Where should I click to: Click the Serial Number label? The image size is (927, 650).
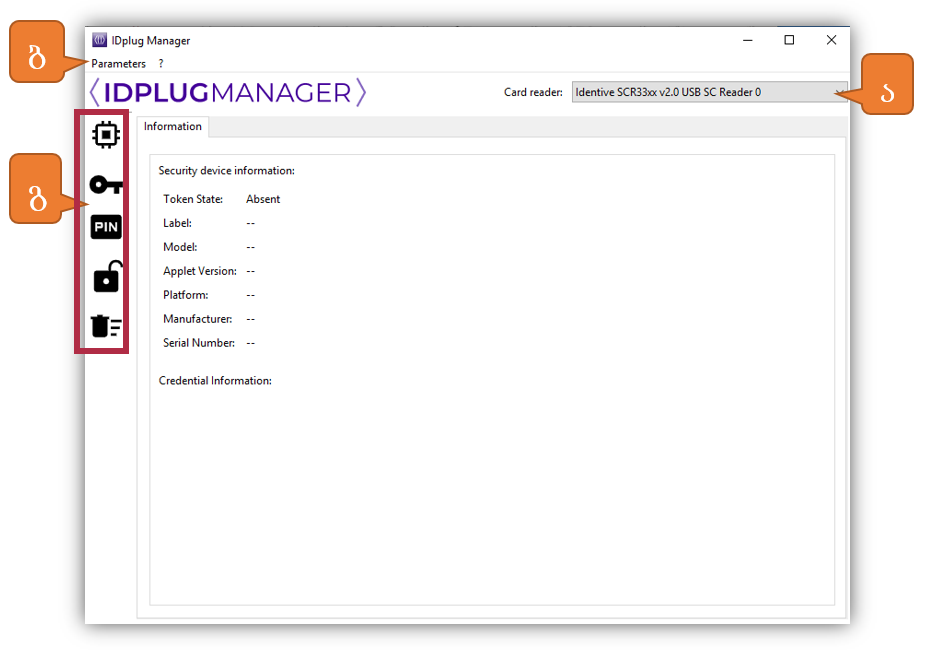[199, 343]
